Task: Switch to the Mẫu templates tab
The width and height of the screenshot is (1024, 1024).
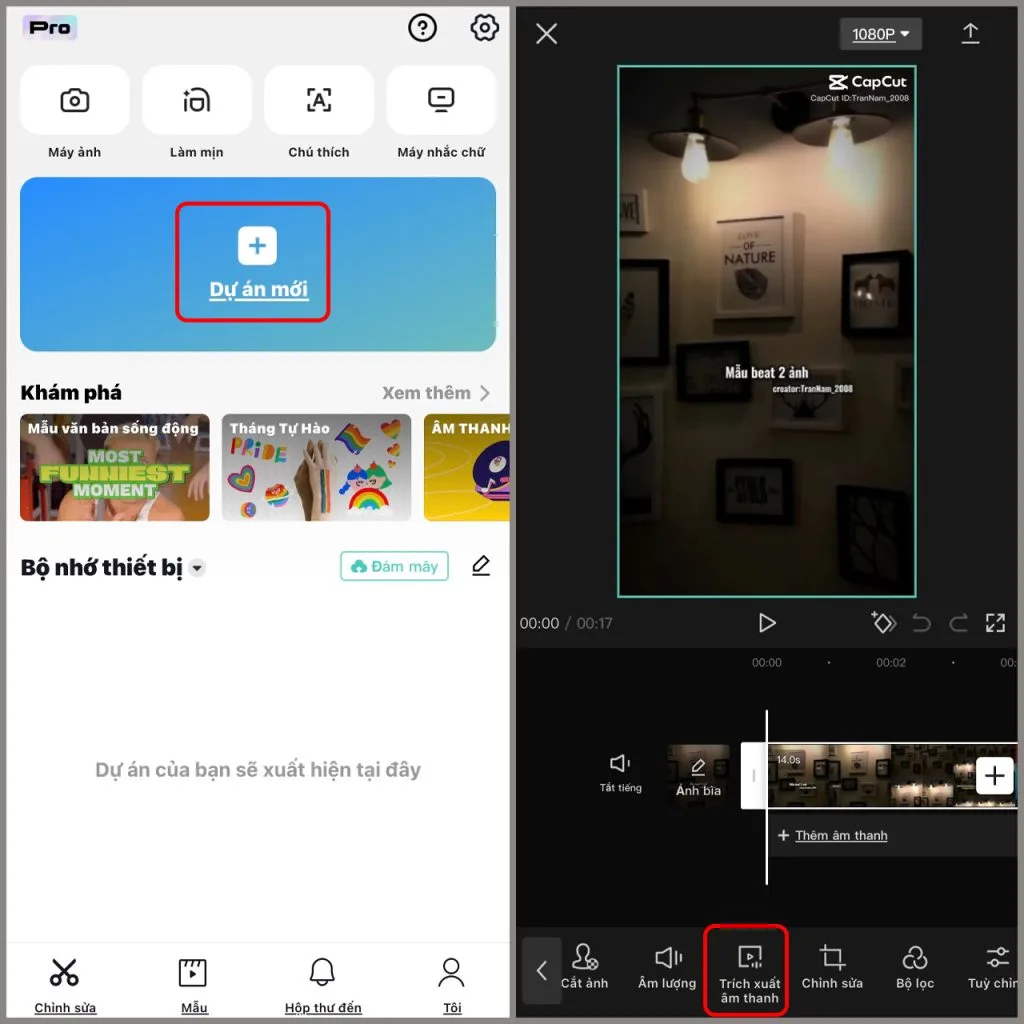Action: pyautogui.click(x=193, y=985)
